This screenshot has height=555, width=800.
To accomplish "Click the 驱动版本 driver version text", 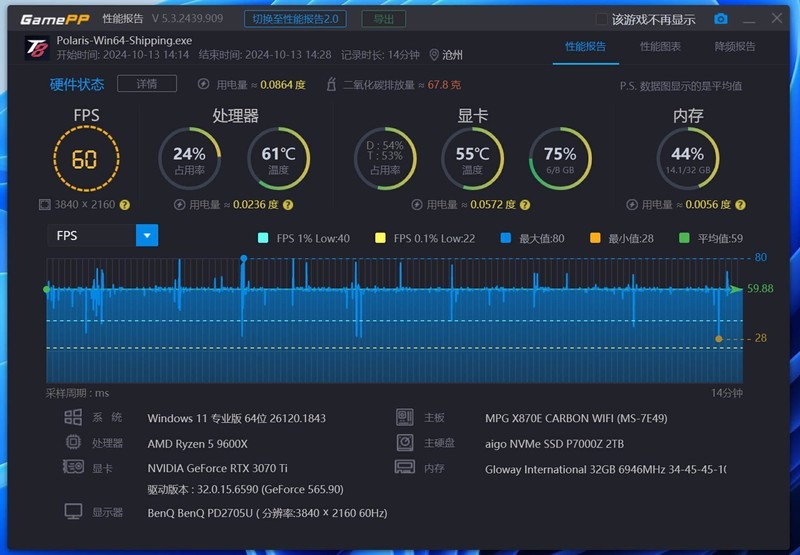I will coord(245,489).
